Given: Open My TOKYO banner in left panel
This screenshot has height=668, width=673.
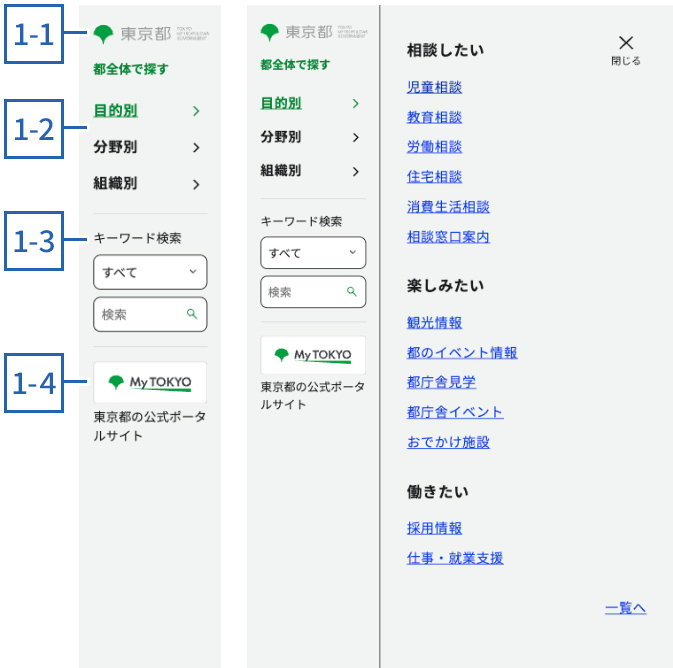Looking at the screenshot, I should point(150,382).
